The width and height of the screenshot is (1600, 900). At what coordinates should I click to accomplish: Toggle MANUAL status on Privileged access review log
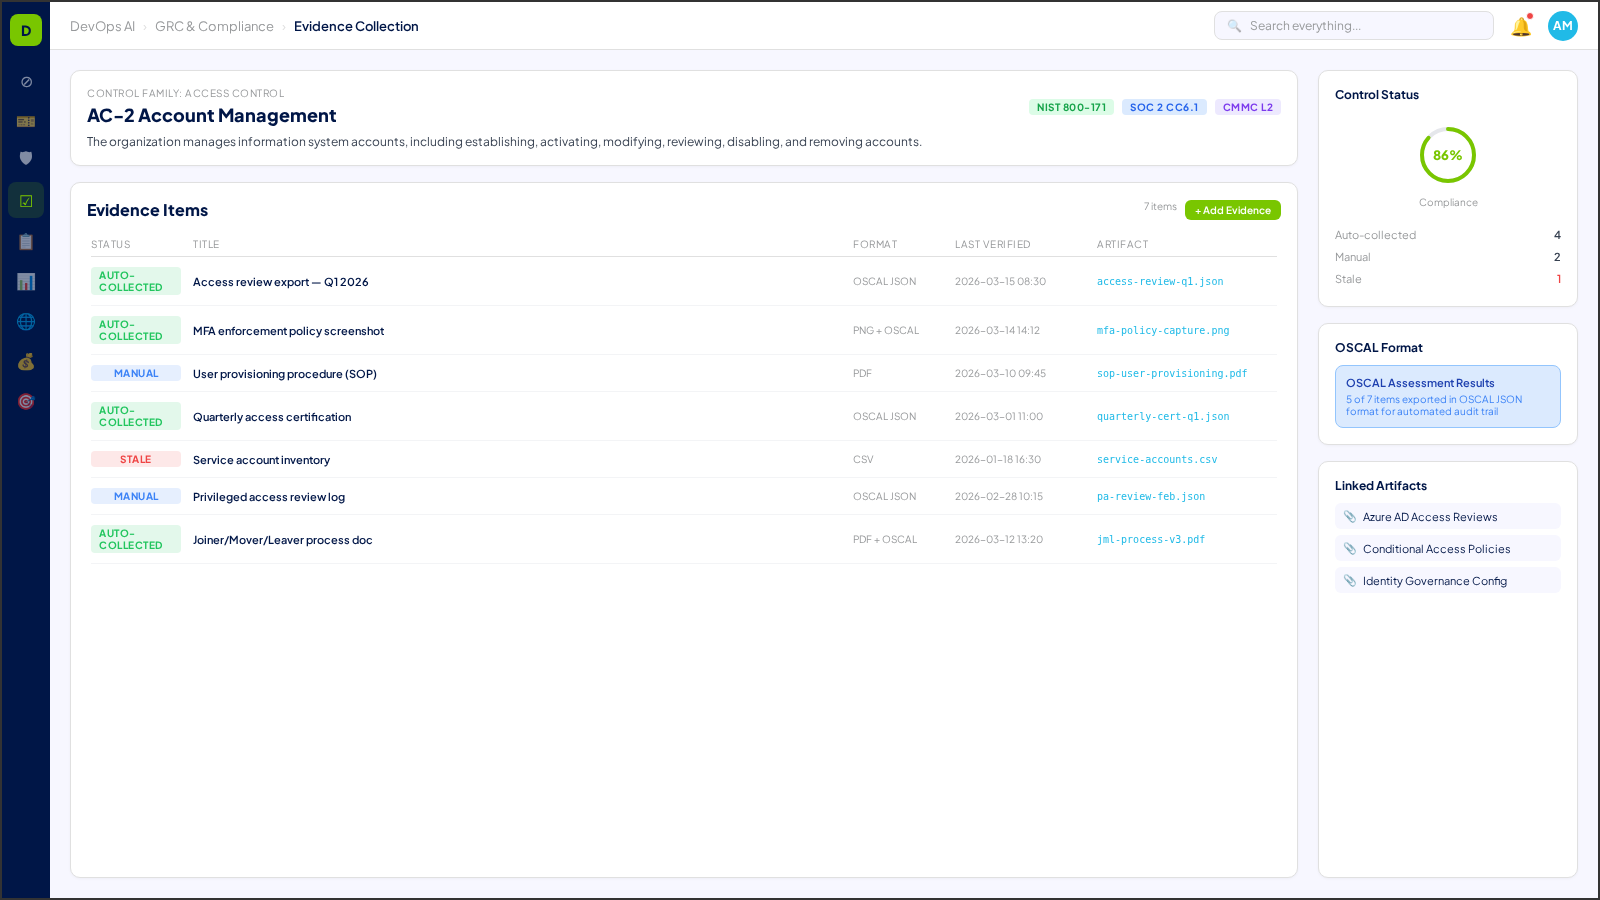point(136,495)
